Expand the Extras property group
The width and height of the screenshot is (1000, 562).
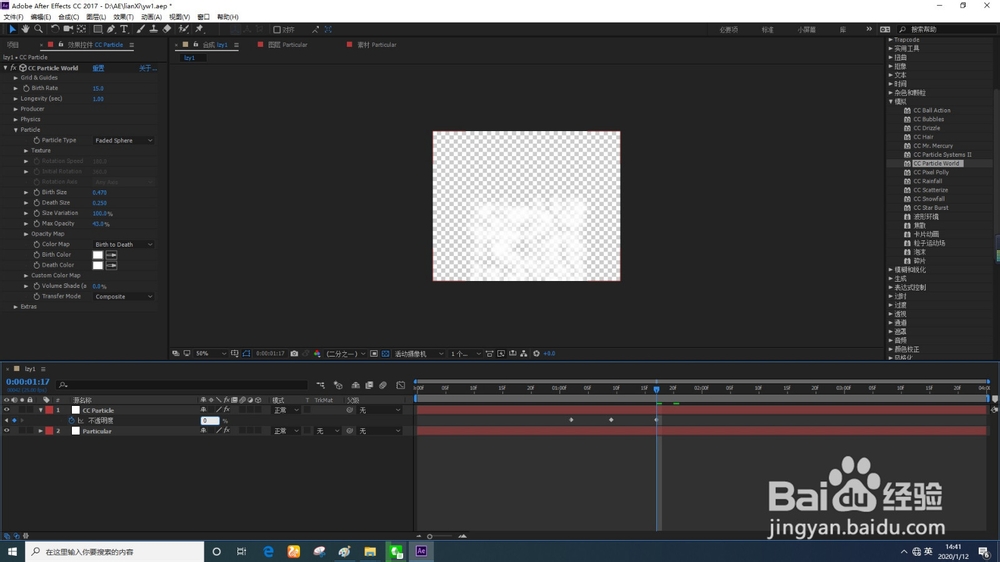click(16, 307)
